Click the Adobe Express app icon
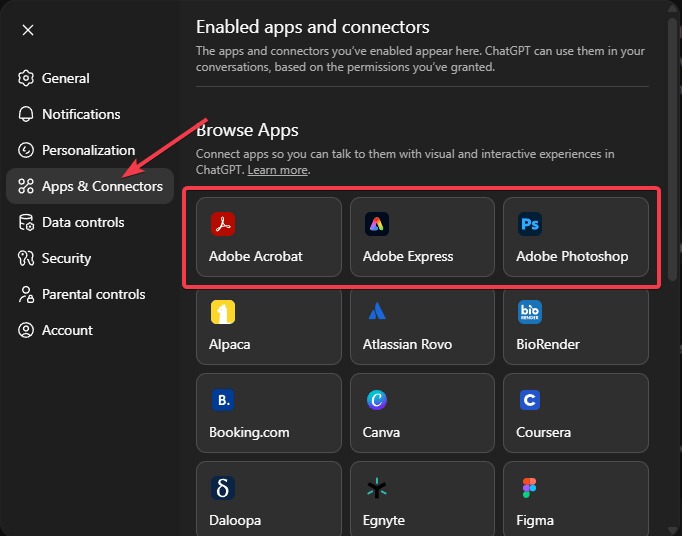682x536 pixels. (376, 224)
